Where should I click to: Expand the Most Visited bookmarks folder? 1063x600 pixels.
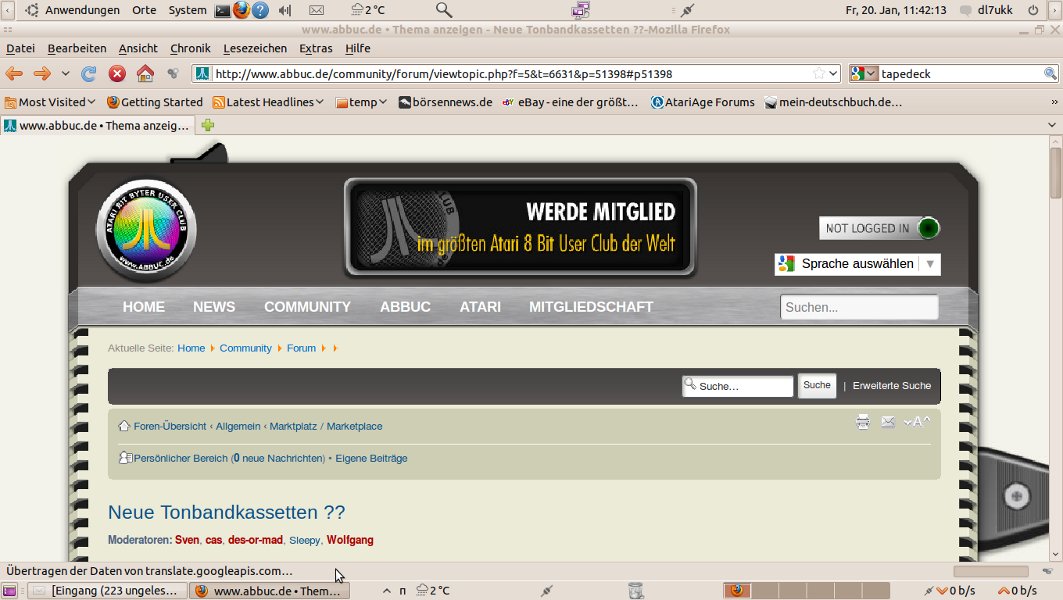pos(49,102)
